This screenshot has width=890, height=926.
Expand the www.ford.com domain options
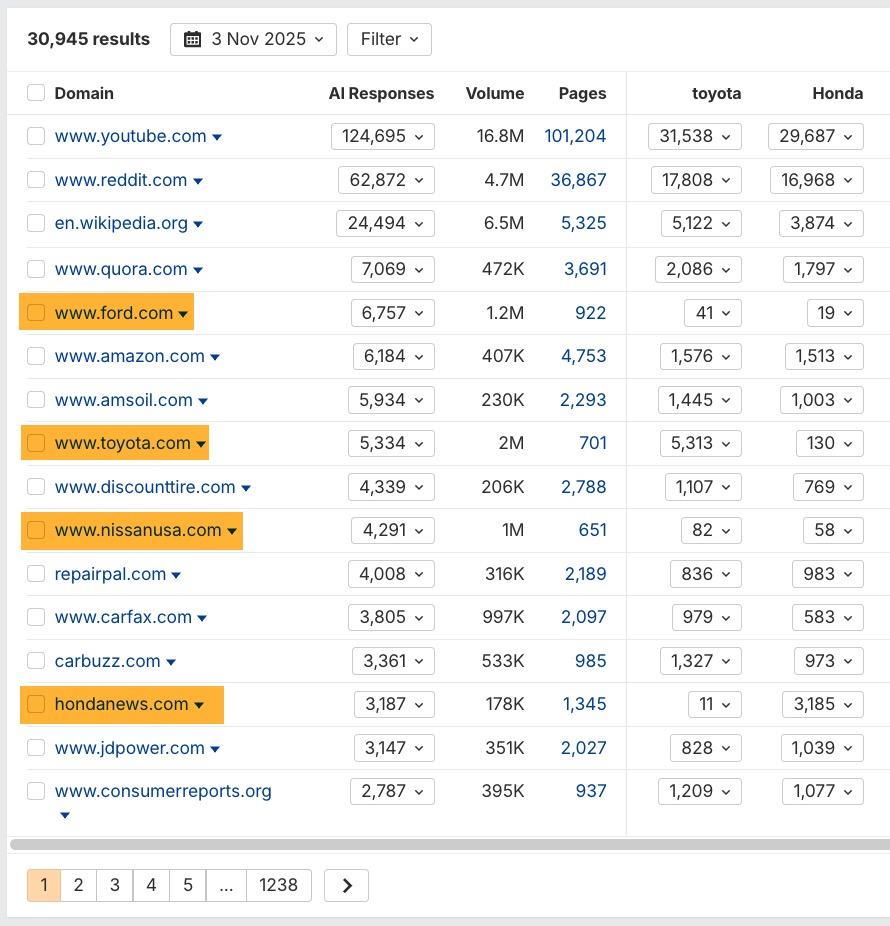coord(183,313)
